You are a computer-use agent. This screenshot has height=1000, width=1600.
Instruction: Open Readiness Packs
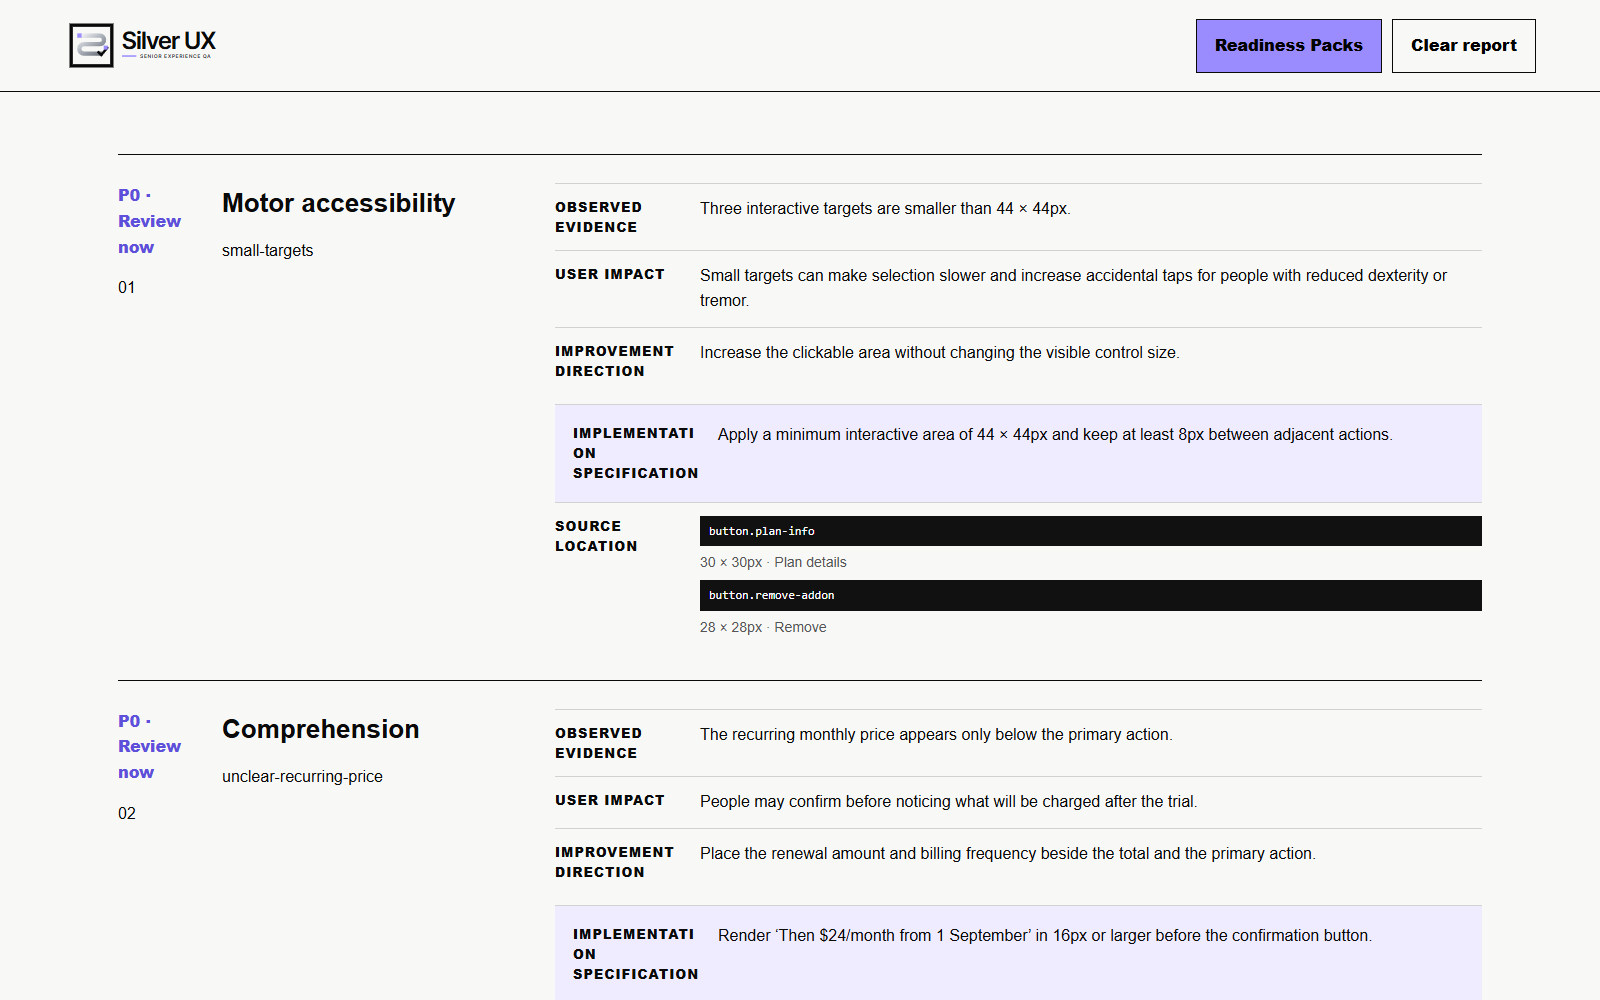(x=1288, y=46)
